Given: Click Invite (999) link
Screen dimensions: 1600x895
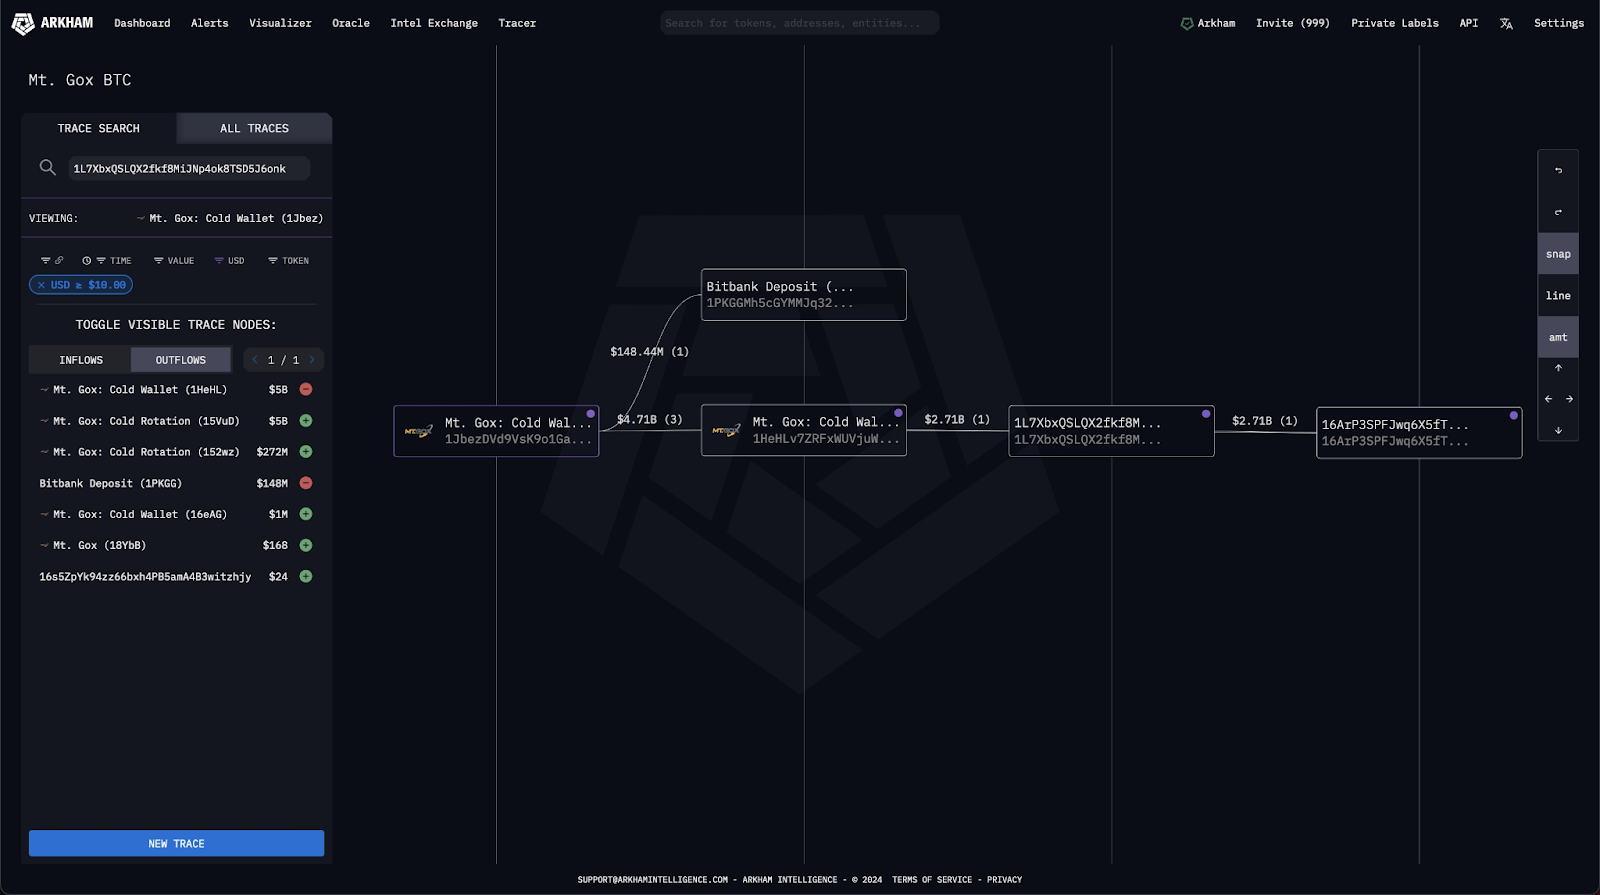Looking at the screenshot, I should tap(1292, 23).
